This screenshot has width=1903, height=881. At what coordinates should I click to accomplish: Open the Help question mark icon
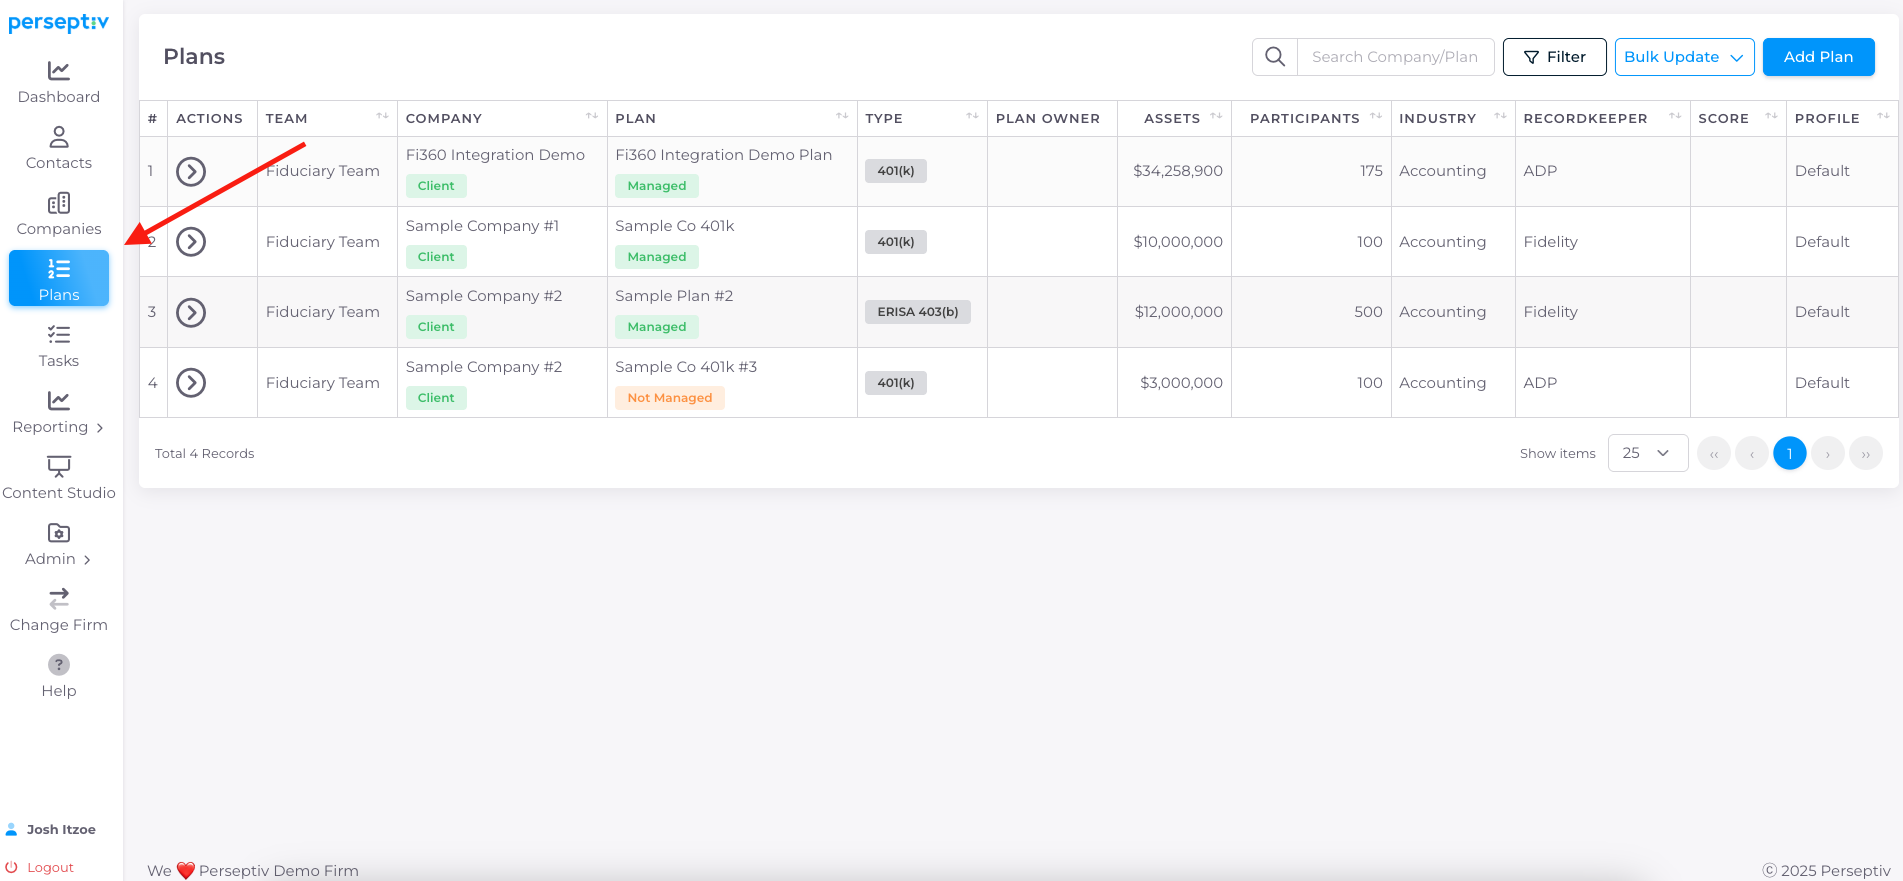(x=59, y=665)
